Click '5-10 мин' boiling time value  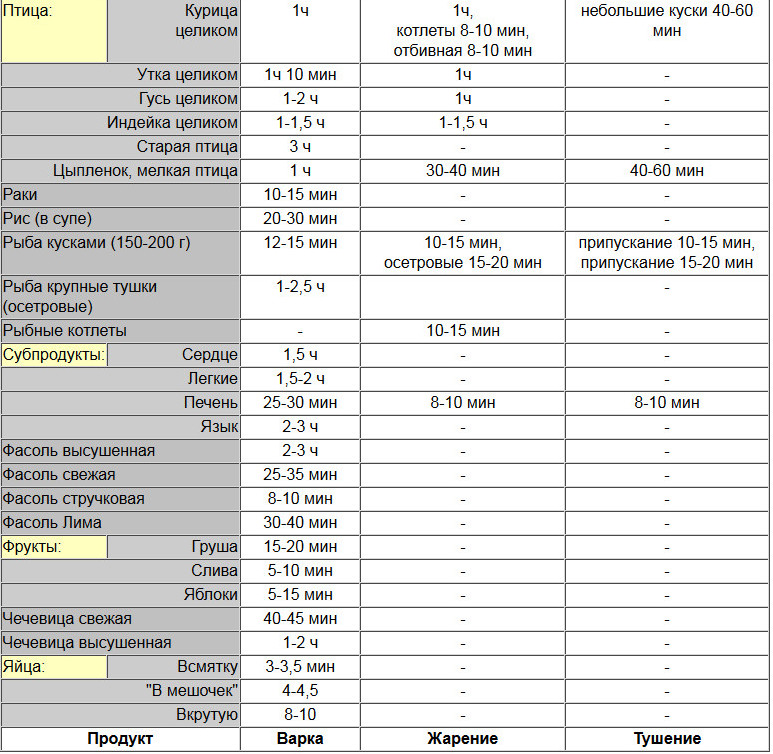coord(300,571)
